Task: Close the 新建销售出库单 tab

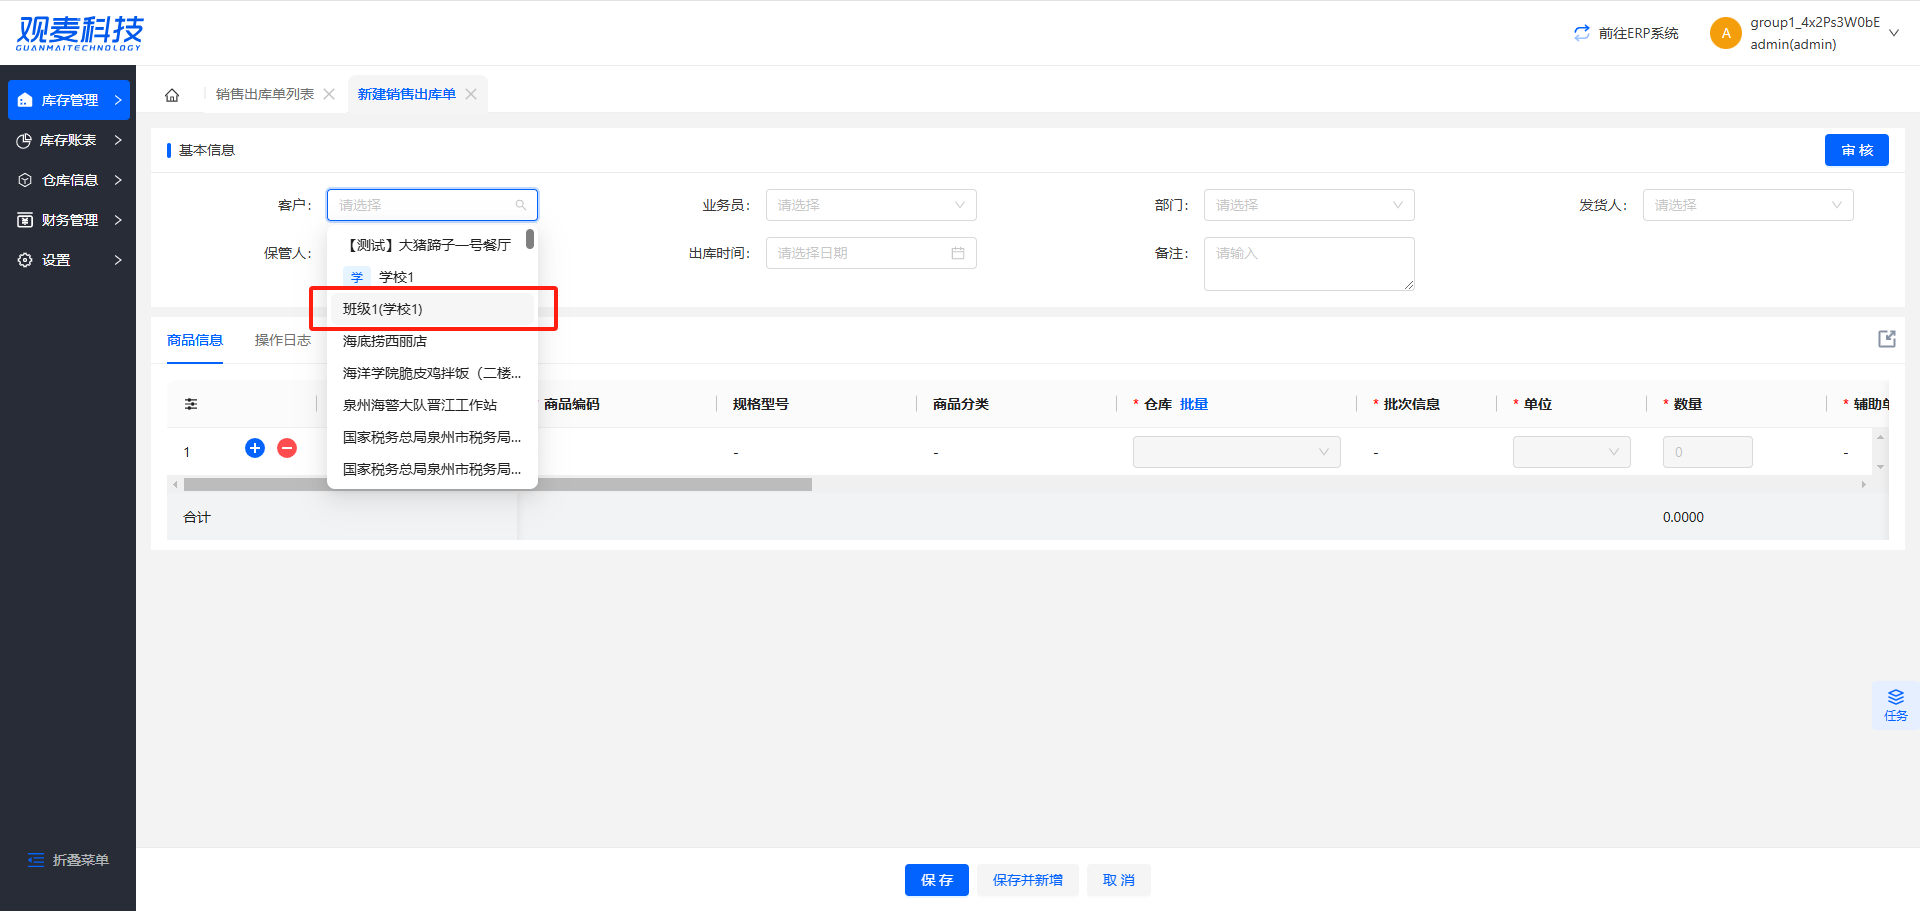Action: 471,94
